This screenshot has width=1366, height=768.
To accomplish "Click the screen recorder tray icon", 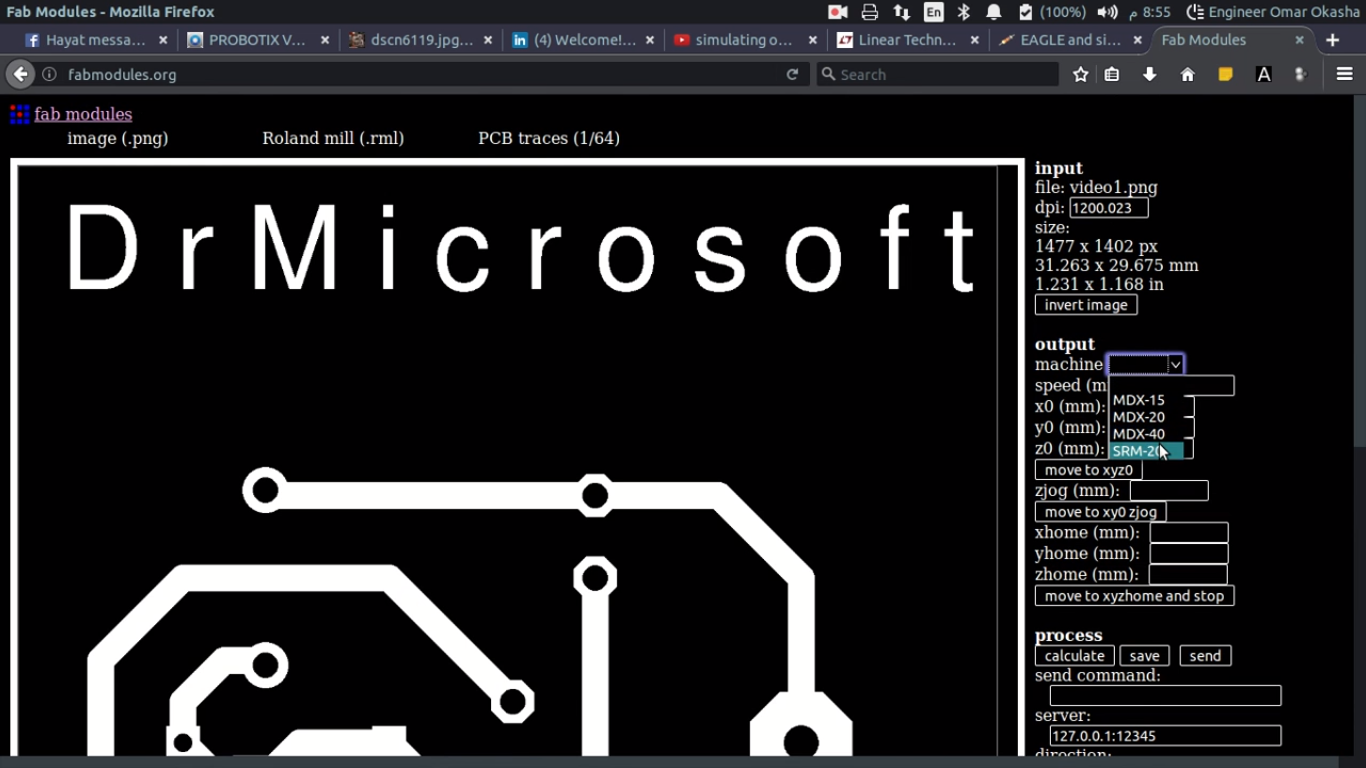I will (838, 12).
